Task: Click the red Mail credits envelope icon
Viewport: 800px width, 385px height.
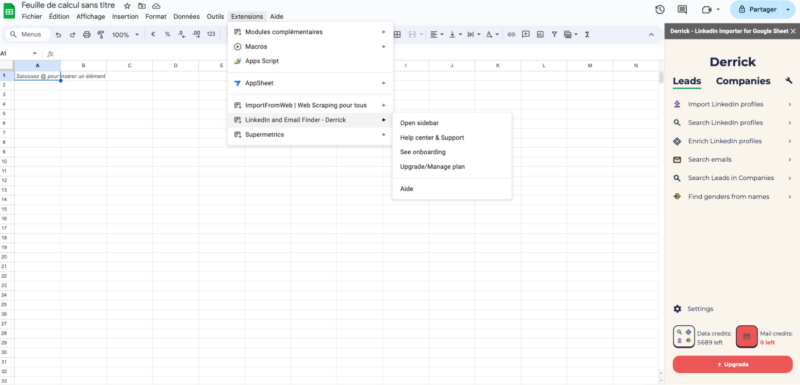Action: pos(746,337)
